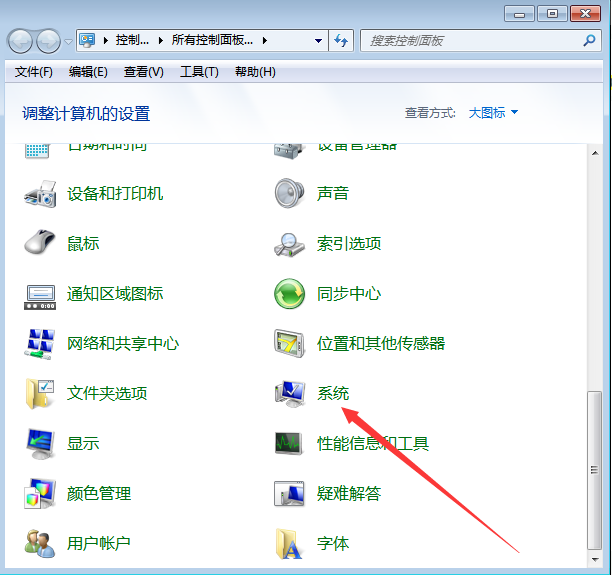This screenshot has width=612, height=575.
Task: Open the address bar history dropdown arrow
Action: click(318, 41)
